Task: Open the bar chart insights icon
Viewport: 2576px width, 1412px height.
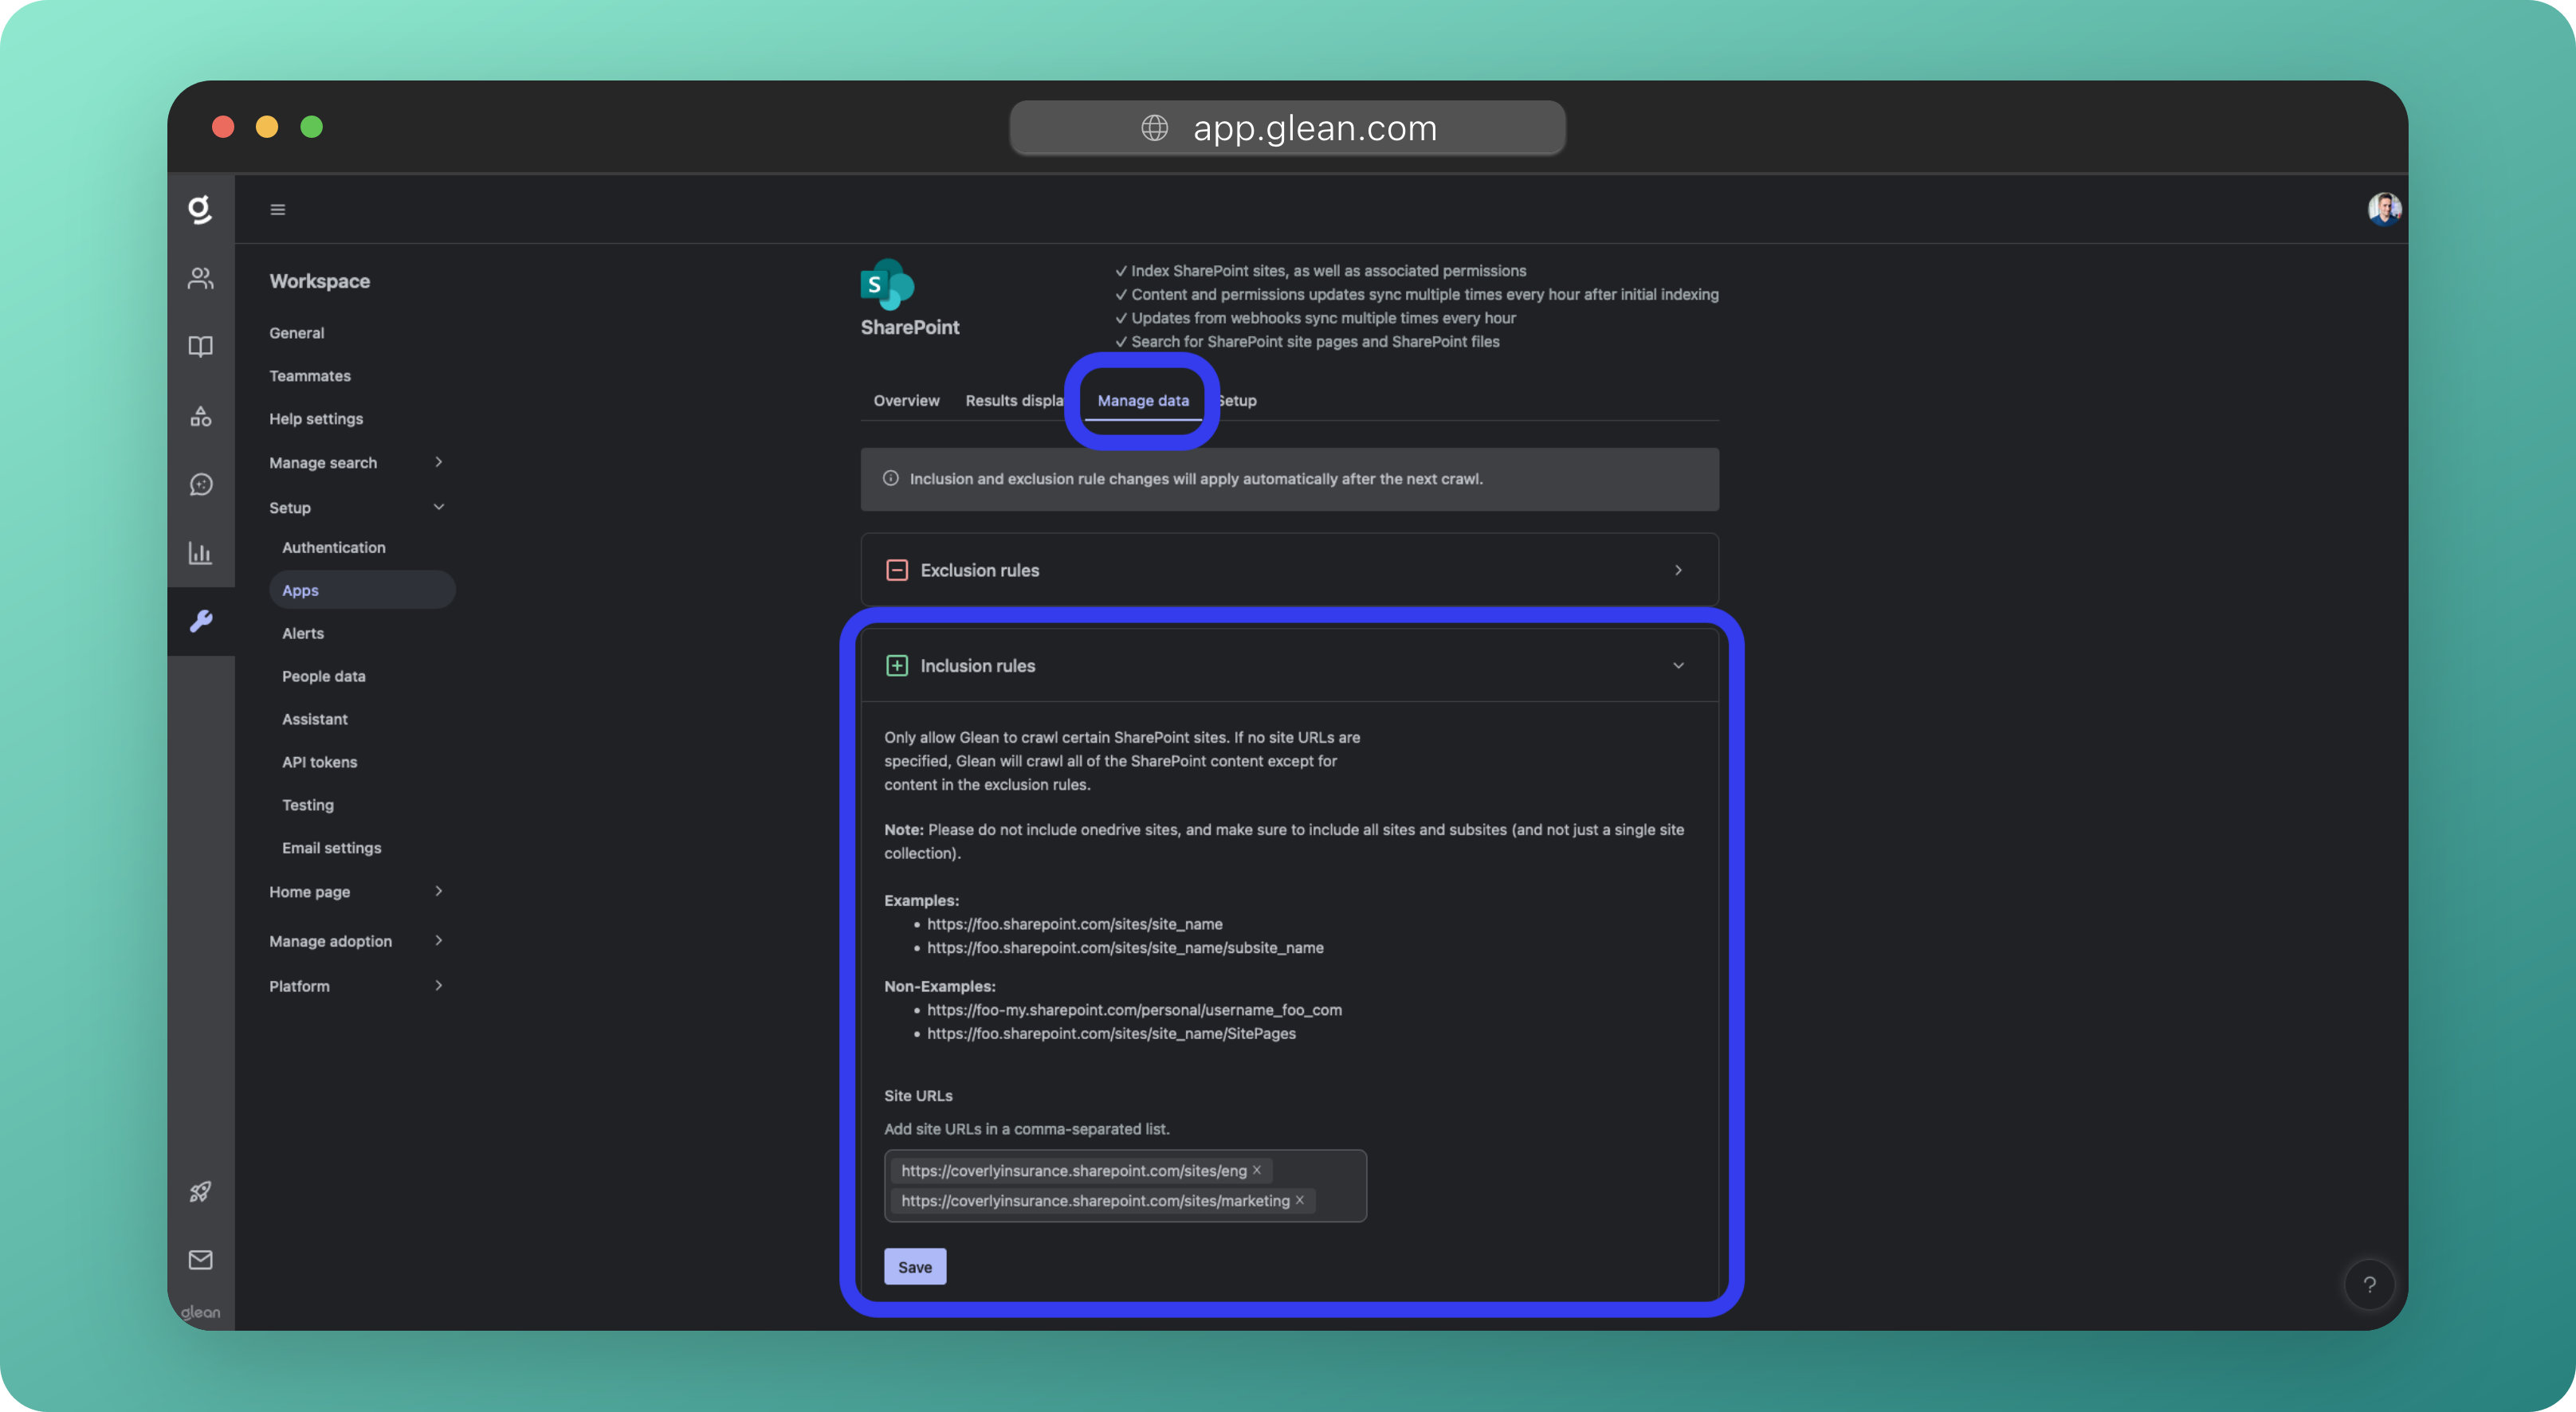Action: (200, 552)
